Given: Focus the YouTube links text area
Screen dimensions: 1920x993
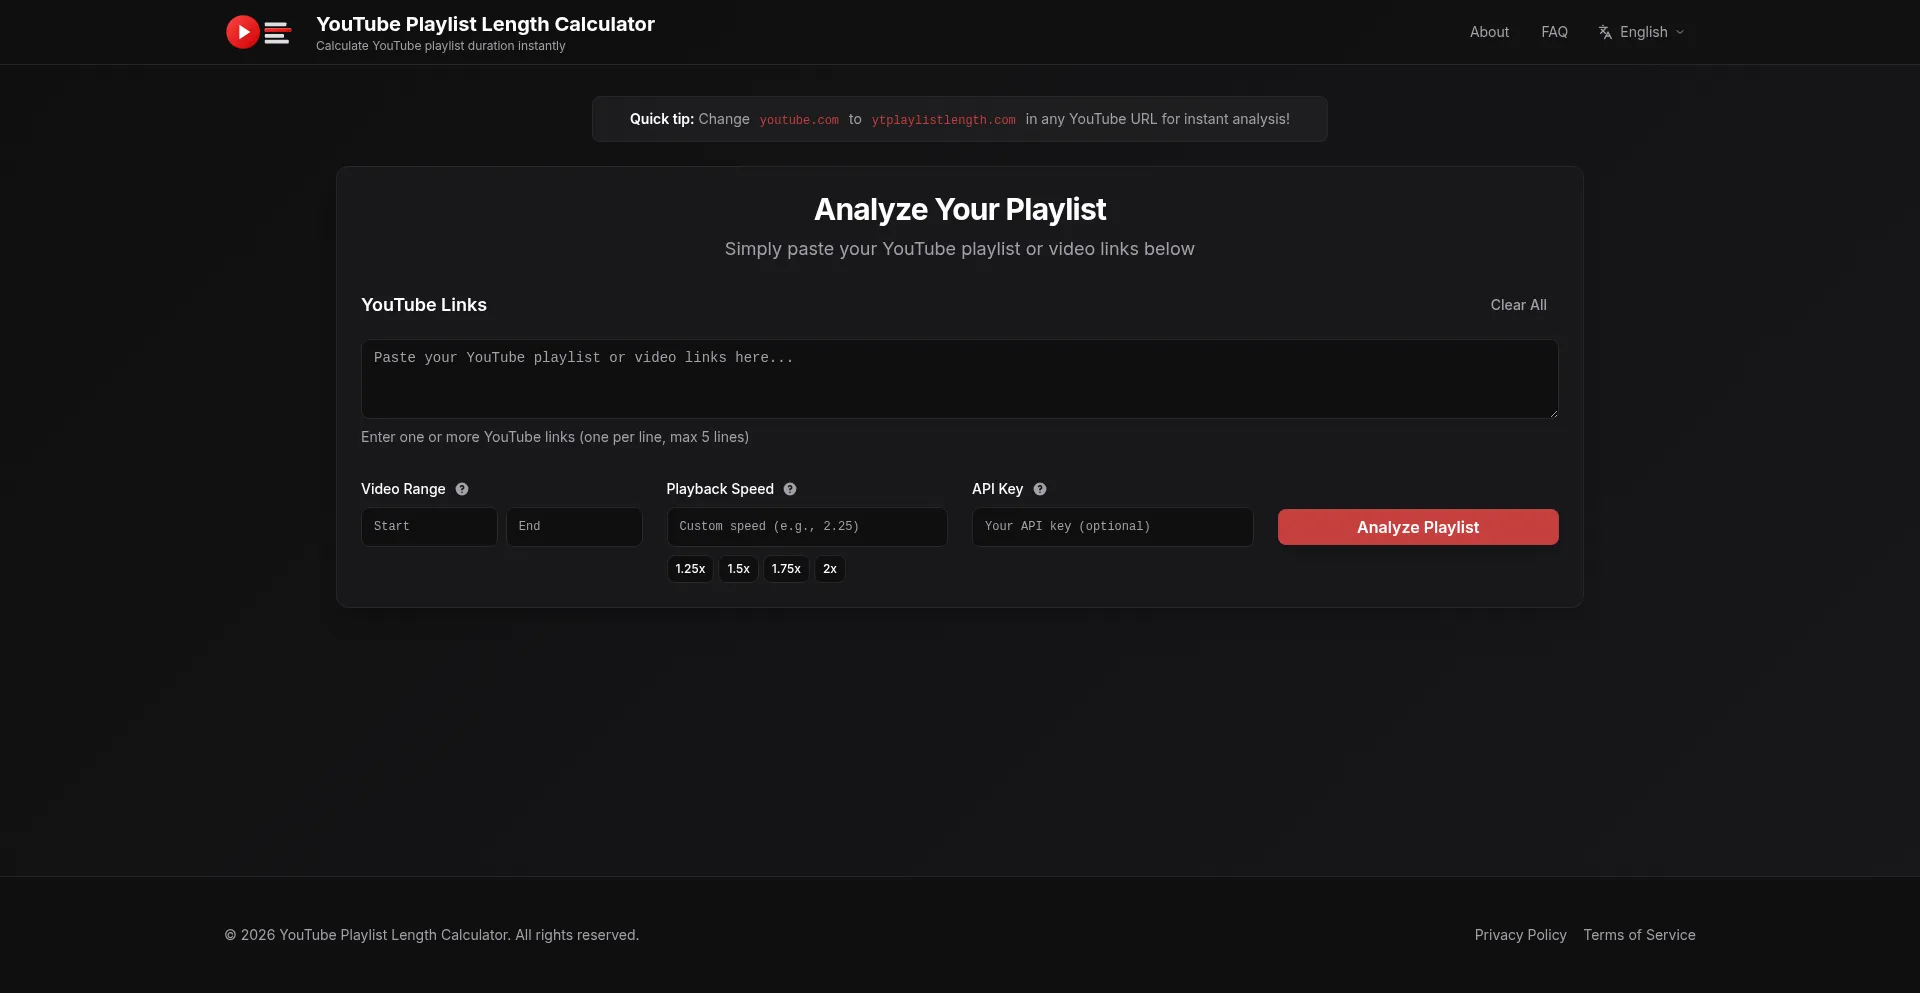Looking at the screenshot, I should tap(959, 379).
